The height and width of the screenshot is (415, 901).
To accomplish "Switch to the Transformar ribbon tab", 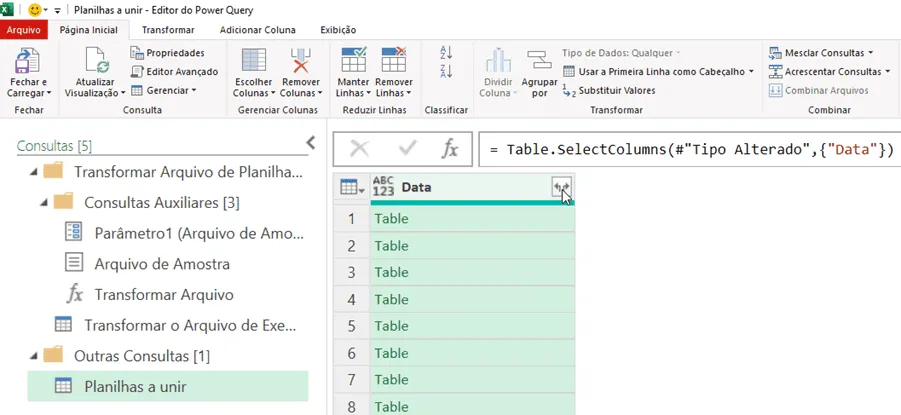I will [168, 30].
